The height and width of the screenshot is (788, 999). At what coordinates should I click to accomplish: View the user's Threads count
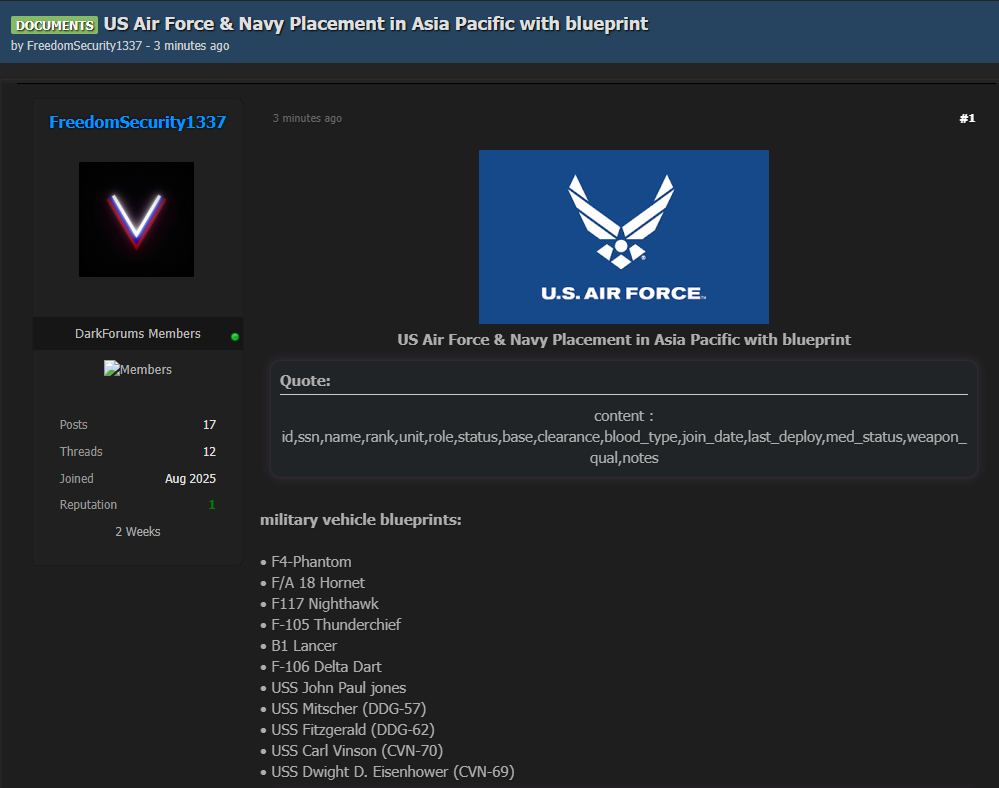[x=209, y=452]
